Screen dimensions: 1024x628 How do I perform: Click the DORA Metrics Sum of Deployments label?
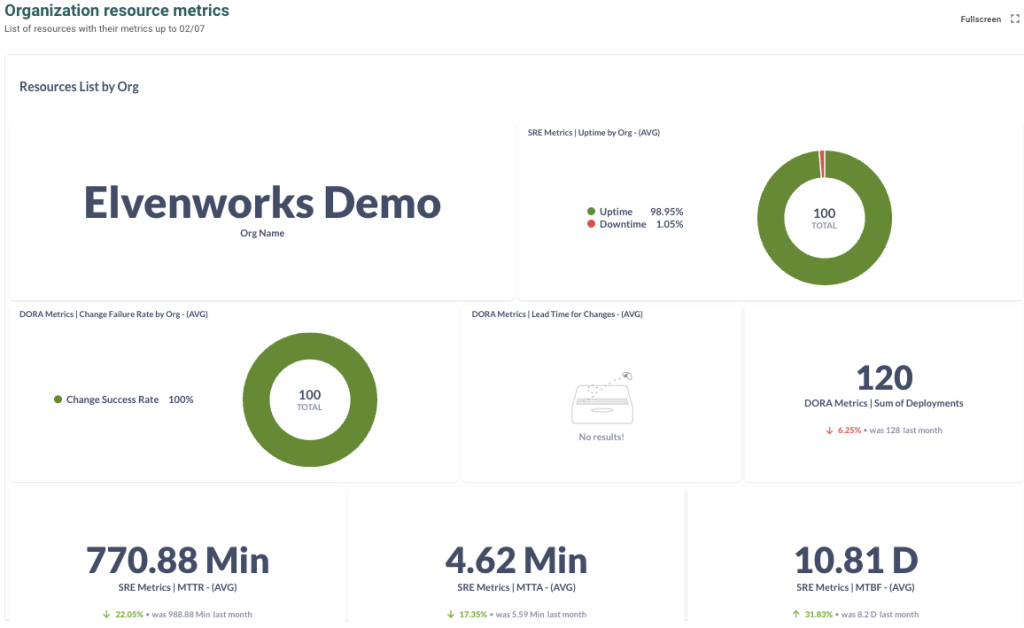click(884, 403)
